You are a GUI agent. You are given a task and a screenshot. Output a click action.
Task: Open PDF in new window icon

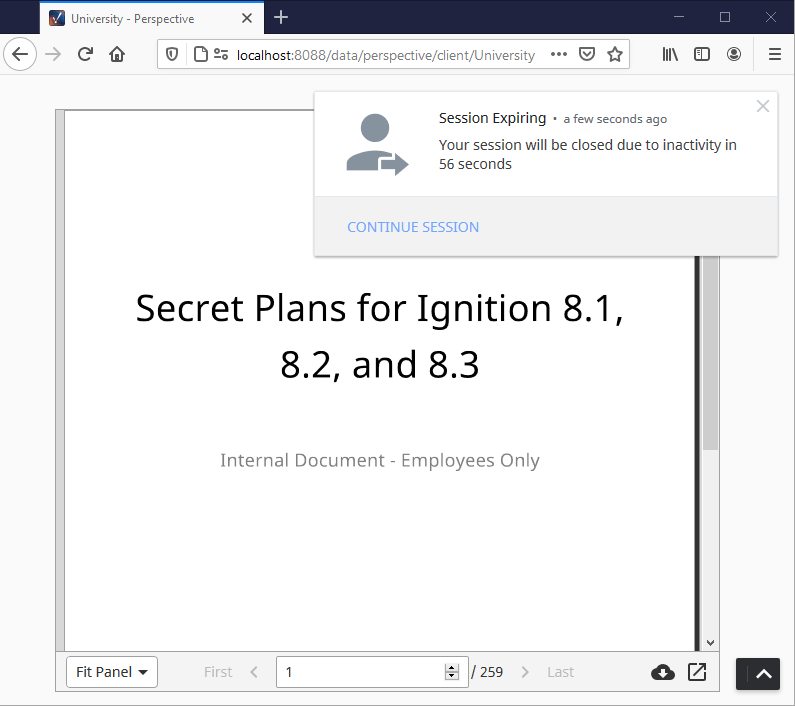(697, 672)
